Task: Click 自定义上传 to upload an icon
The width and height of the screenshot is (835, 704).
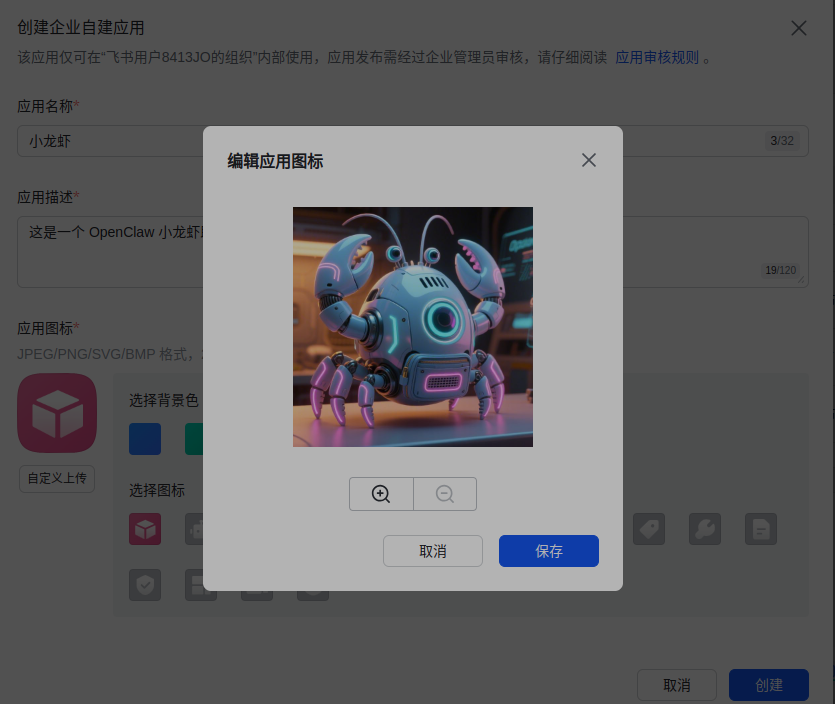Action: [57, 479]
